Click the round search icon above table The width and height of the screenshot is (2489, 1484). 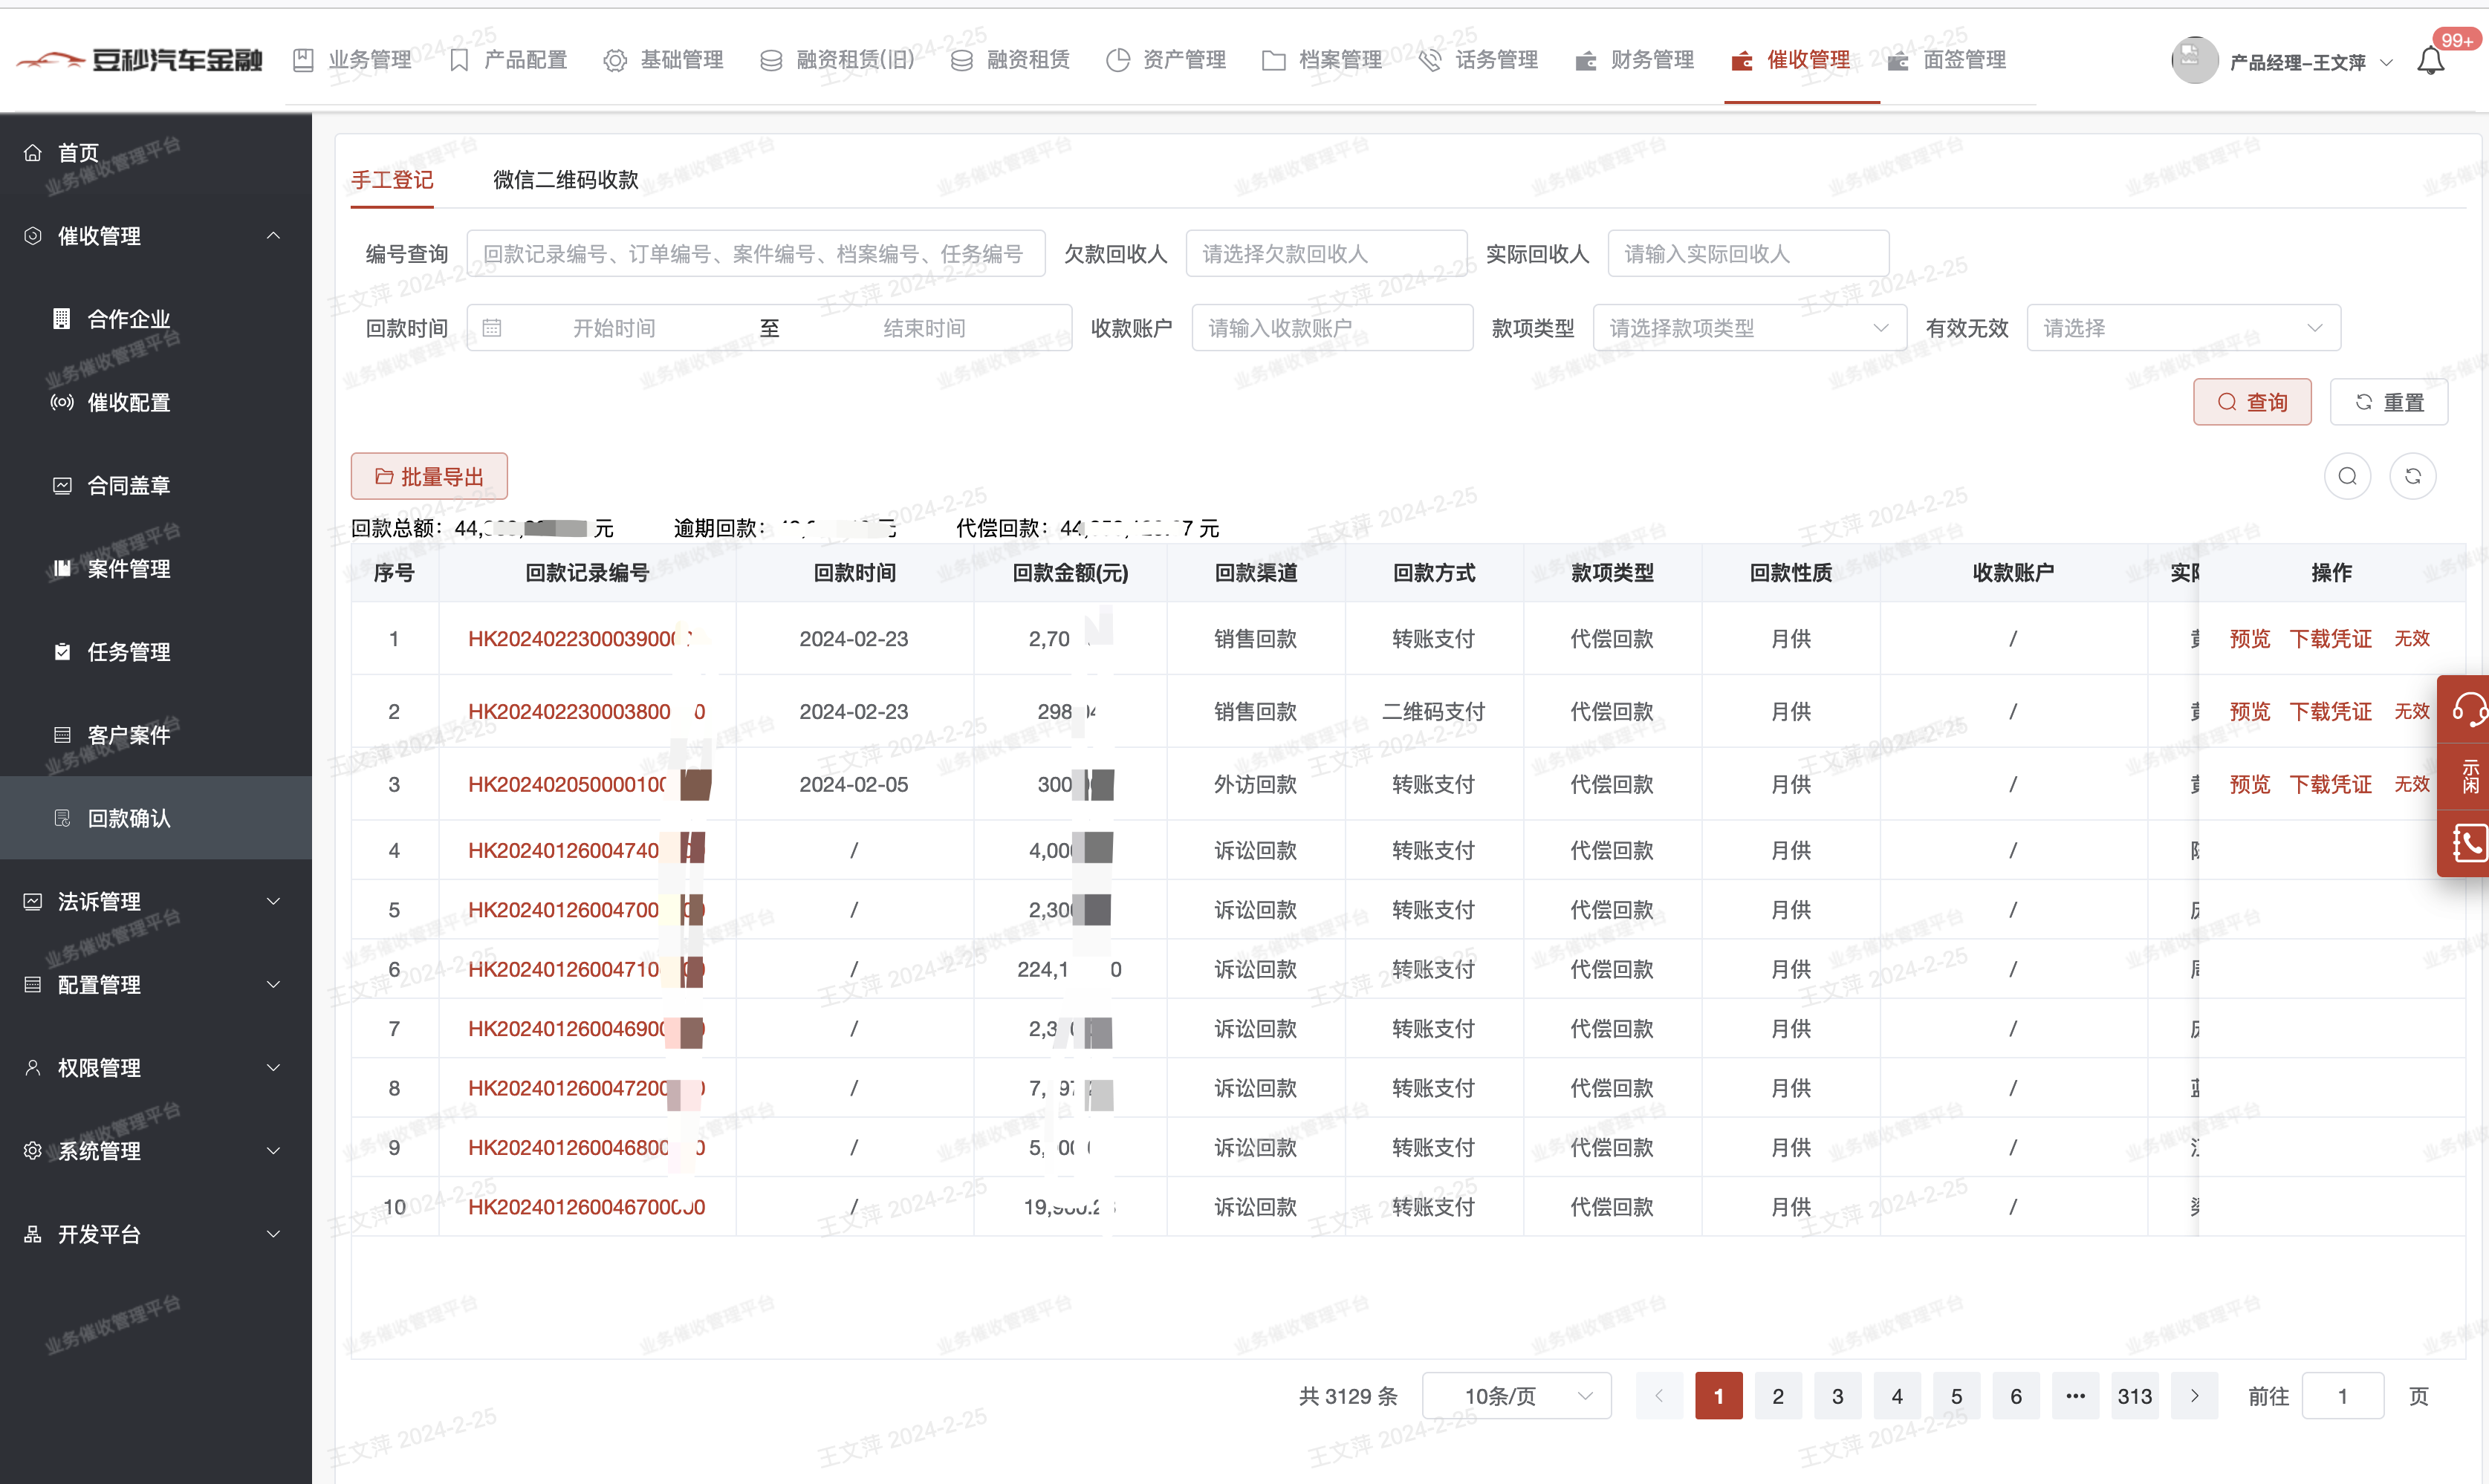pos(2347,476)
